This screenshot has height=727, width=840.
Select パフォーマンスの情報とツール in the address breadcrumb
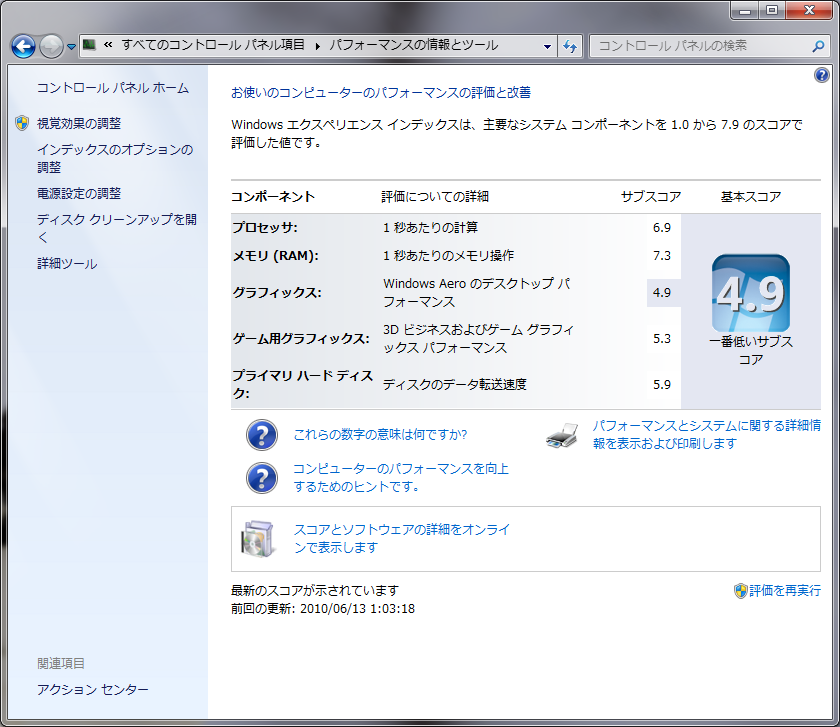(x=413, y=46)
